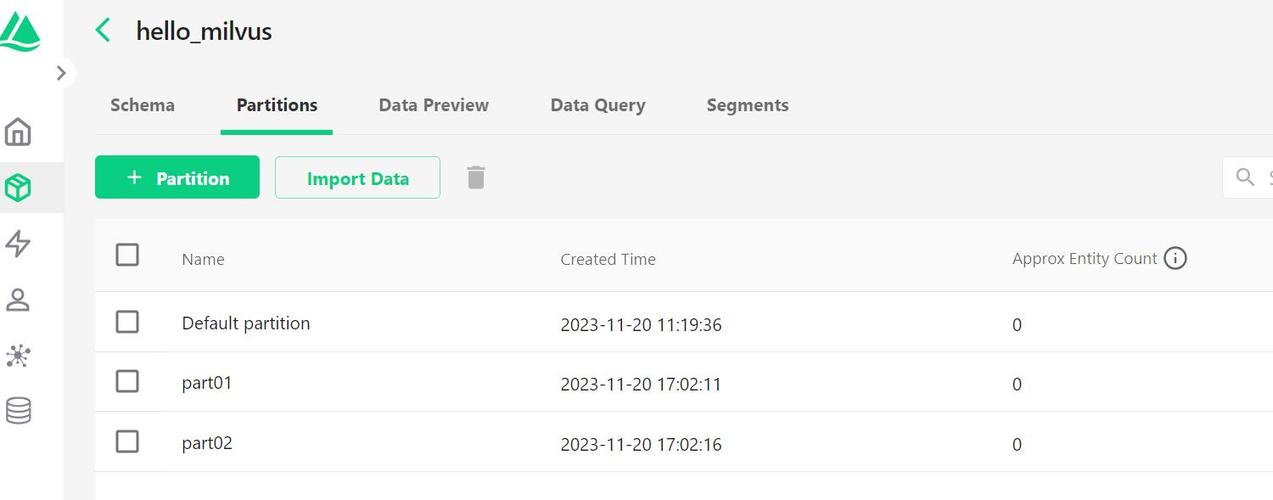Open the home overview icon in sidebar
The image size is (1273, 500).
pyautogui.click(x=18, y=132)
